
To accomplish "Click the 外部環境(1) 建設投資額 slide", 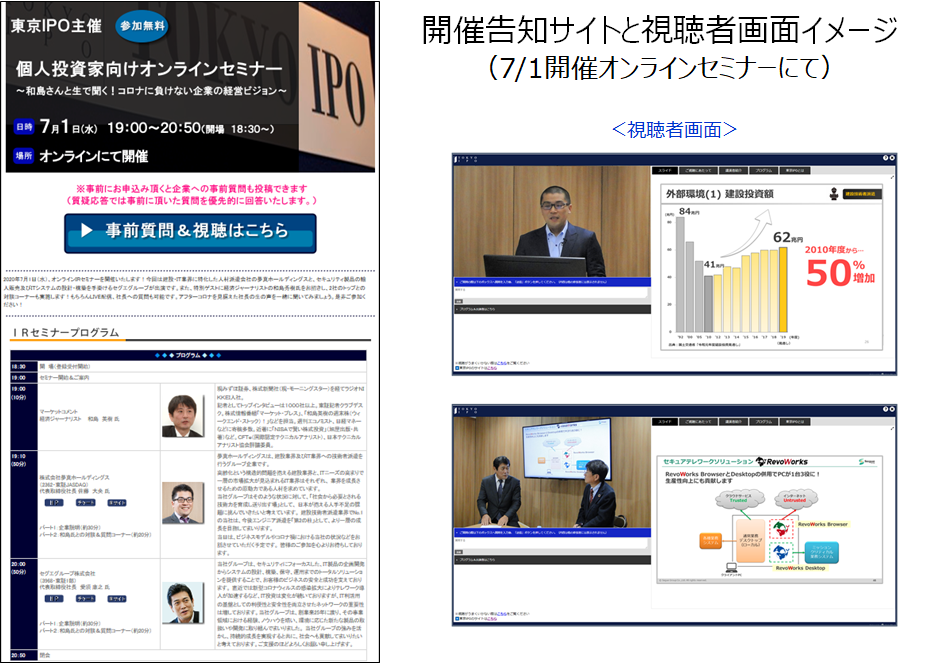I will click(x=771, y=267).
